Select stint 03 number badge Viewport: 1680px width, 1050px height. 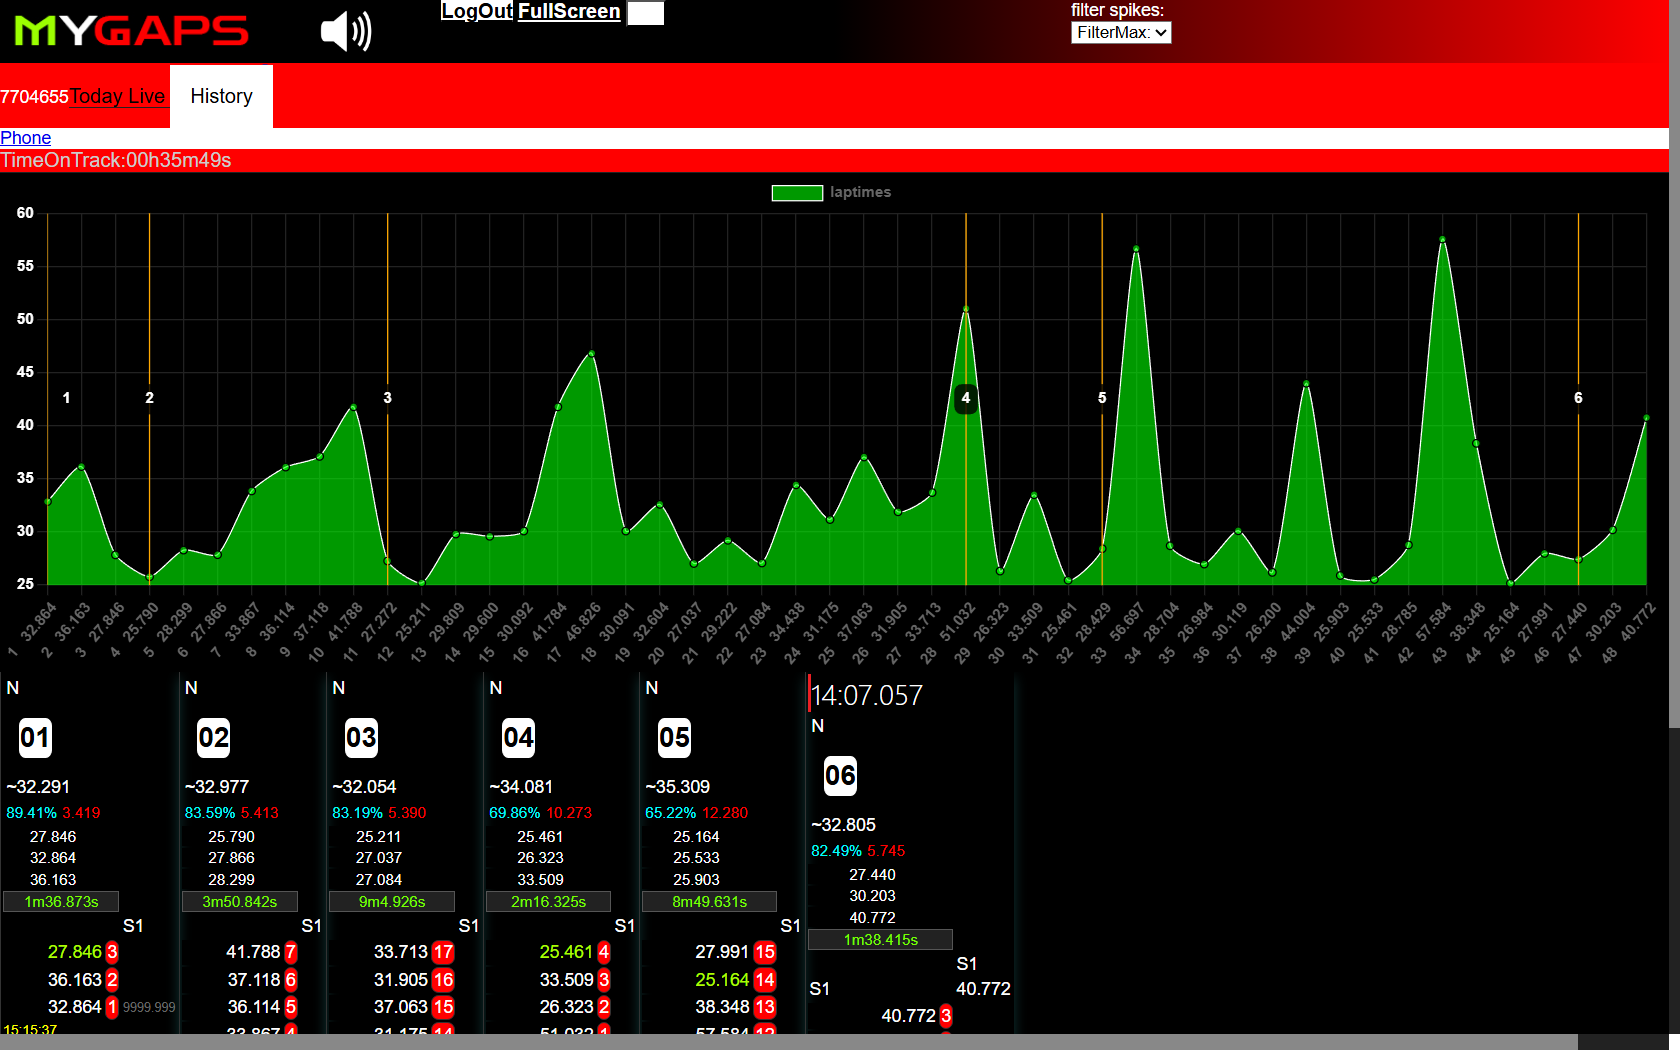pos(361,738)
